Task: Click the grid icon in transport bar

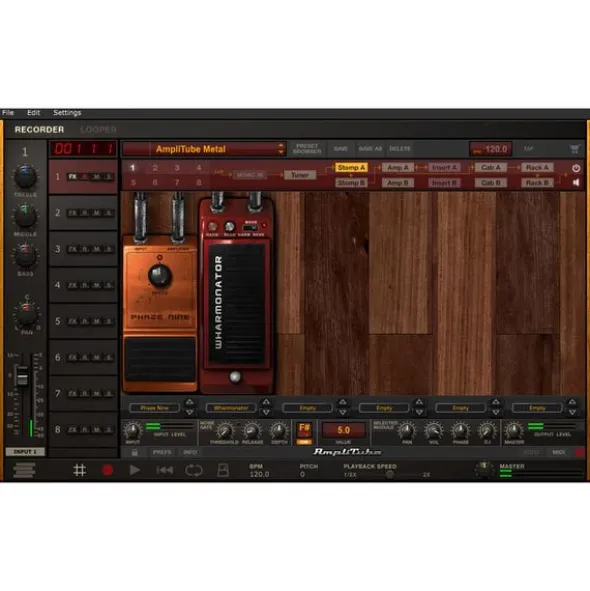Action: (80, 470)
